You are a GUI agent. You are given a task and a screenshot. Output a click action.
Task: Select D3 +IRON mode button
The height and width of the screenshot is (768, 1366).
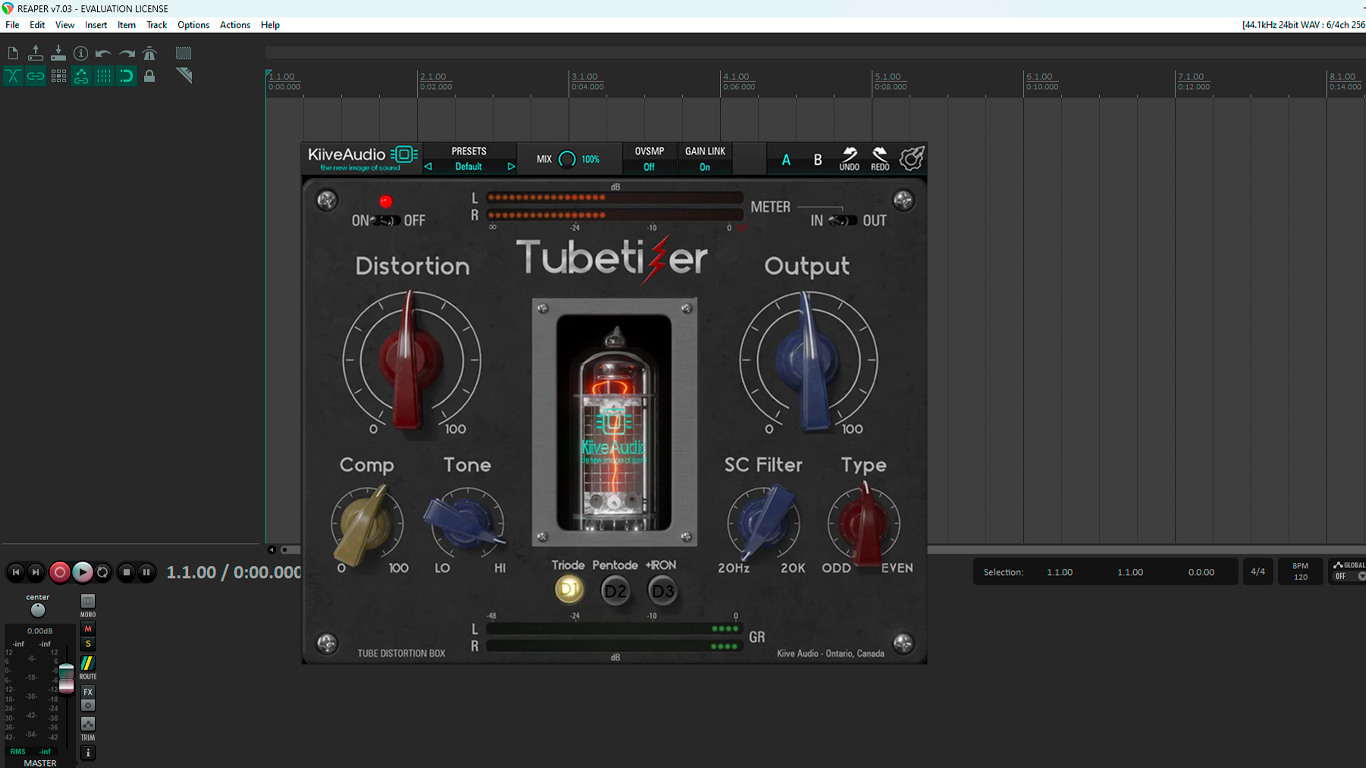tap(663, 591)
